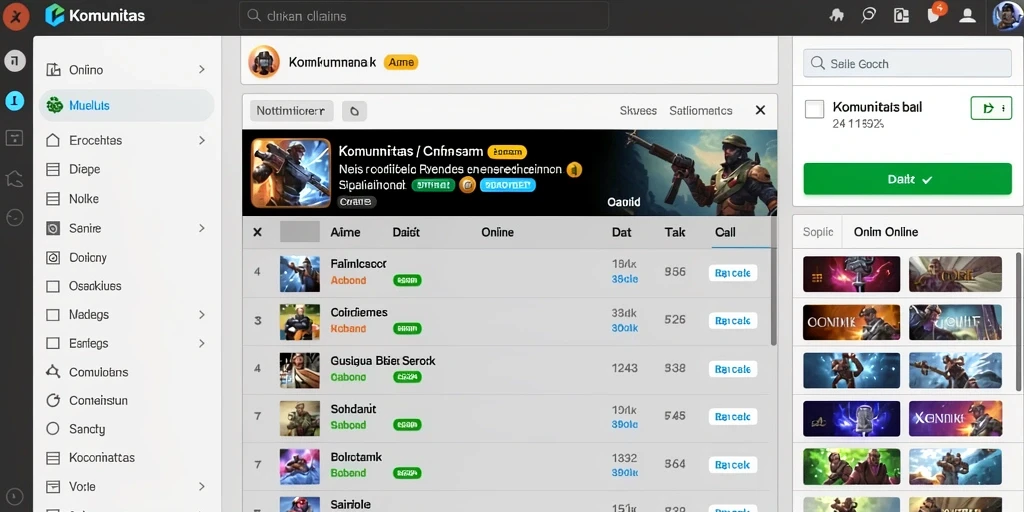
Task: Toggle the Esrfegs checkbox in sidebar
Action: [54, 343]
